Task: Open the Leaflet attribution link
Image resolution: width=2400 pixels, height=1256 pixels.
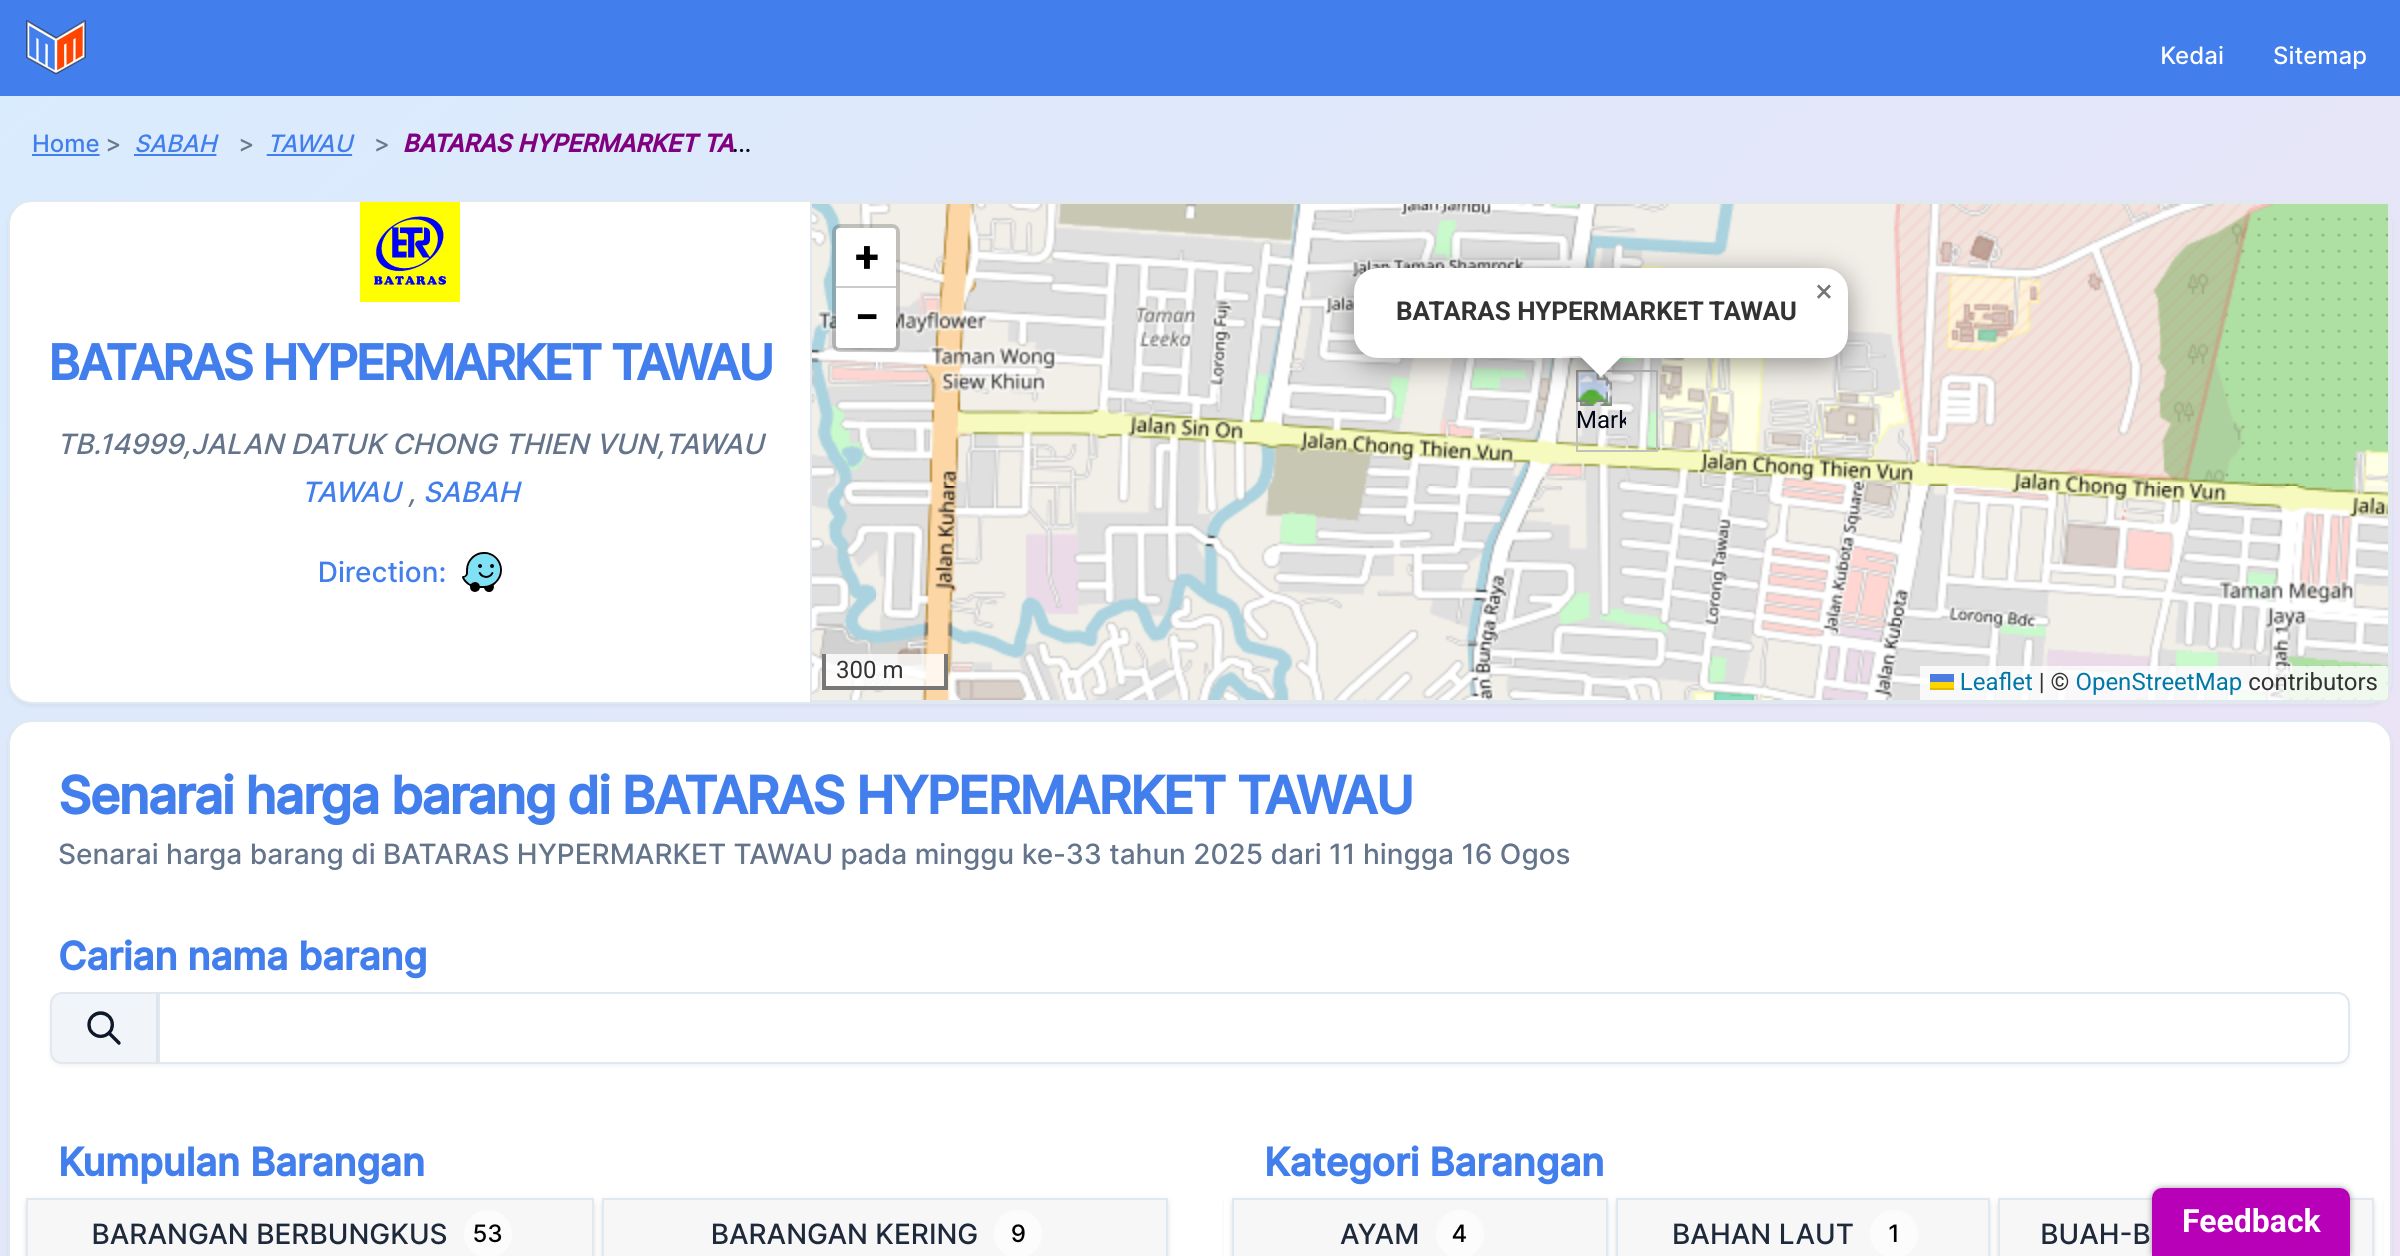Action: pos(1994,682)
